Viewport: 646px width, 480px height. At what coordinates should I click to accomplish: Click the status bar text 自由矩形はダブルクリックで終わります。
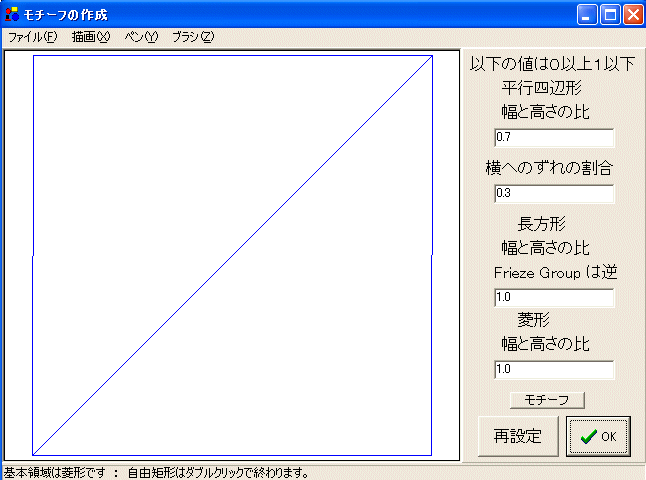218,473
